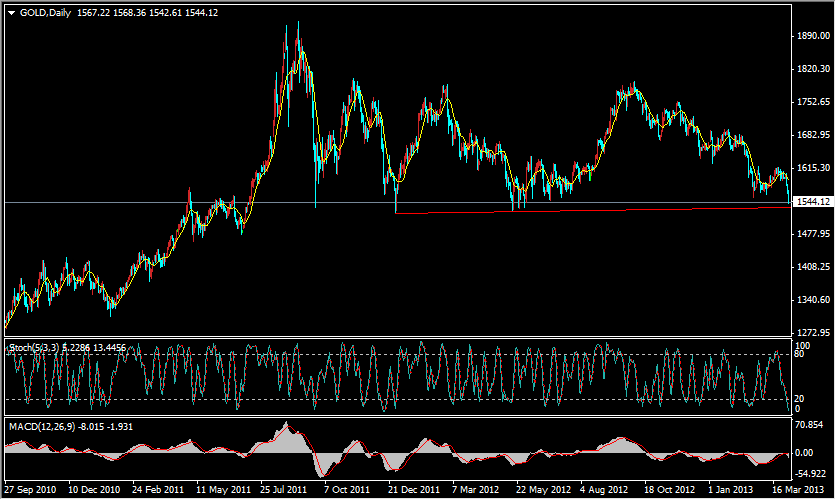836x500 pixels.
Task: Click the 7 Oct 2011 date label
Action: (347, 489)
